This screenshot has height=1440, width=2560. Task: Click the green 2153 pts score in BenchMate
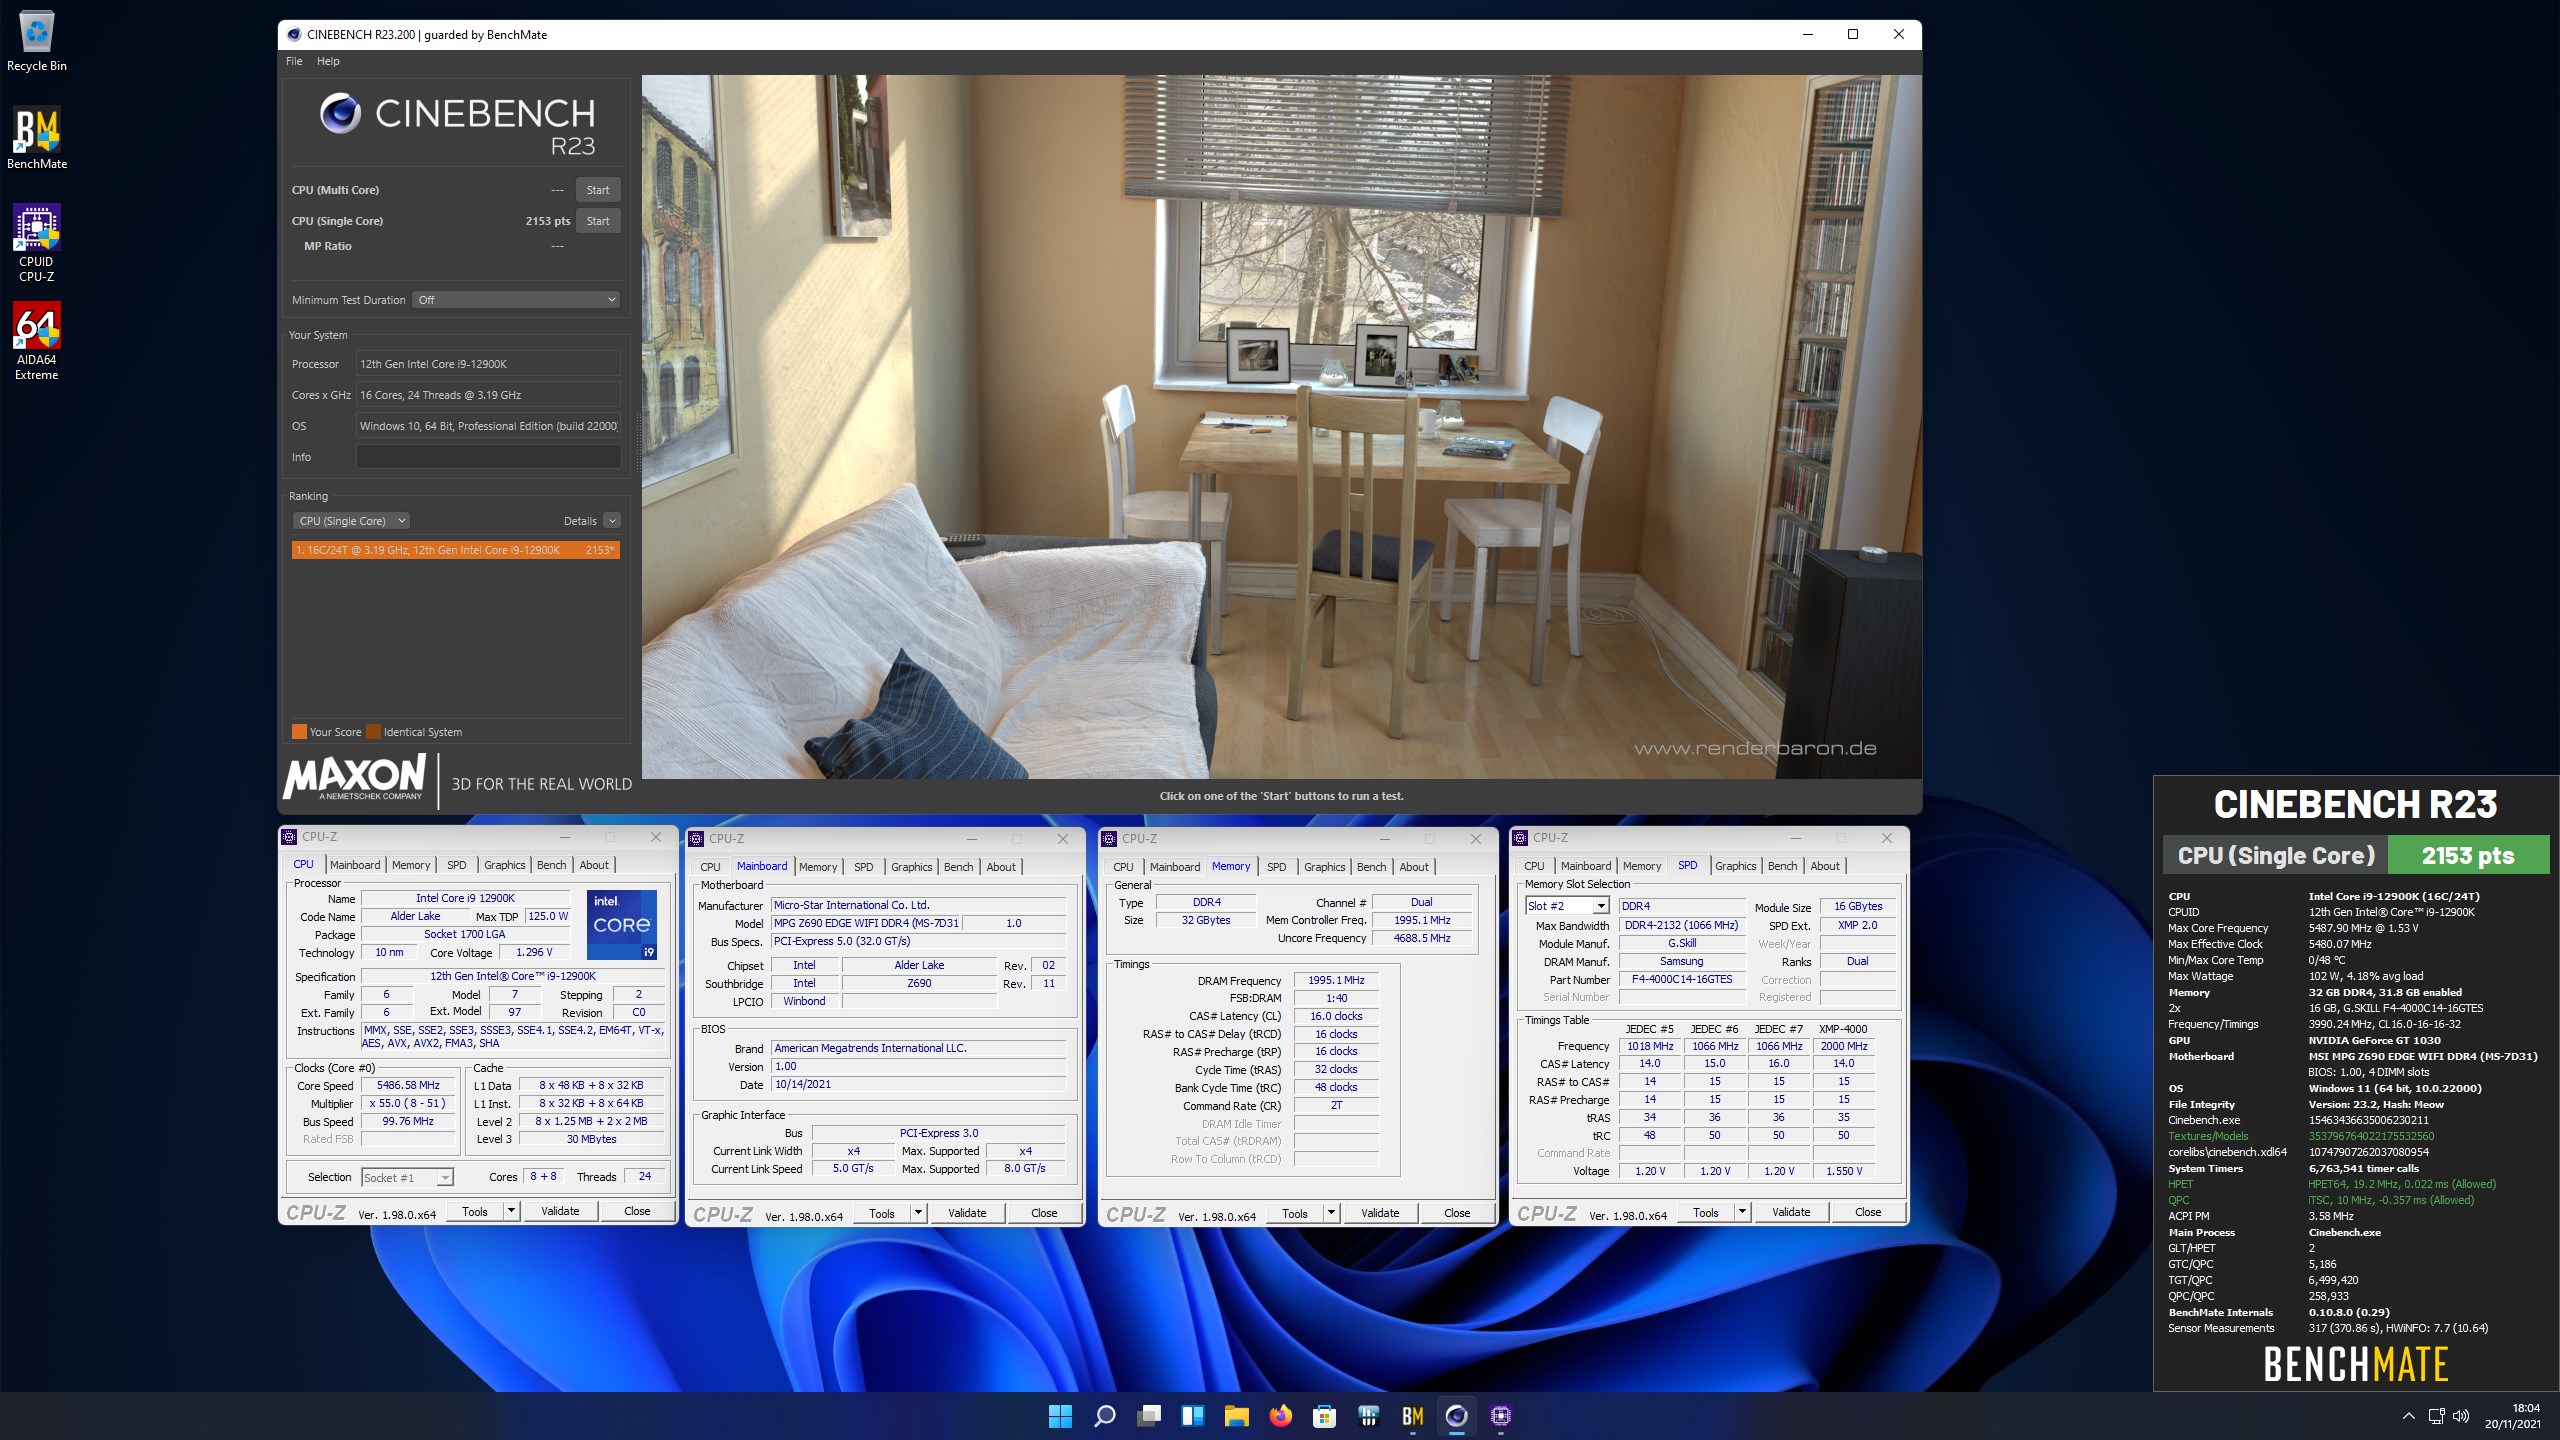click(x=2468, y=856)
